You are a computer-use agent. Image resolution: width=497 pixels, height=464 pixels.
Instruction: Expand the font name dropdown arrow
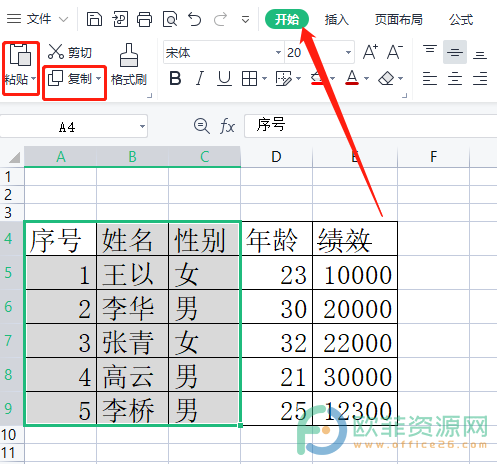pos(278,52)
